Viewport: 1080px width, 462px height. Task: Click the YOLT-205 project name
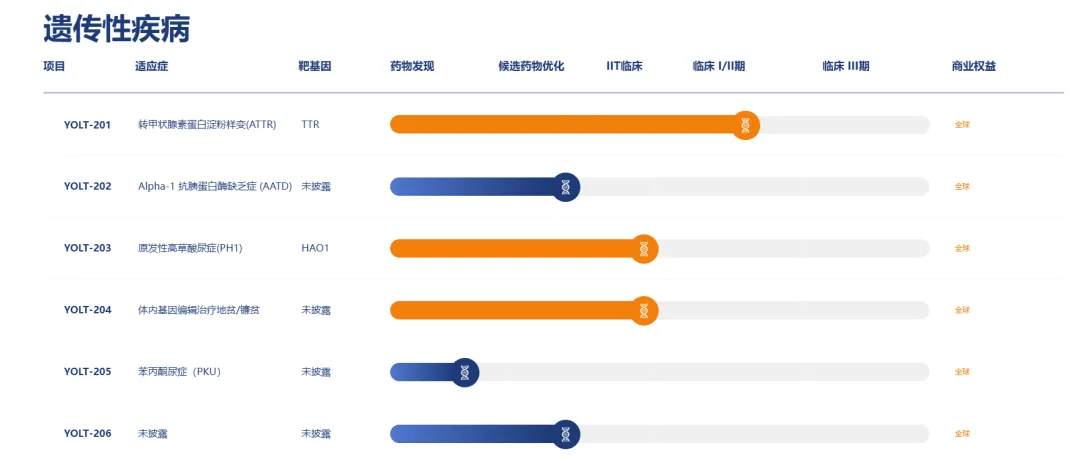[87, 372]
